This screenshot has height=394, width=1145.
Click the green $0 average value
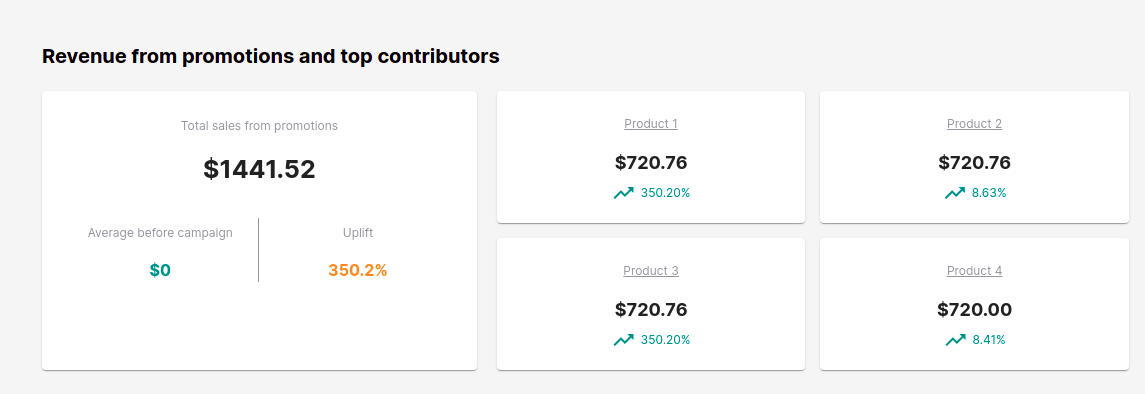point(160,271)
